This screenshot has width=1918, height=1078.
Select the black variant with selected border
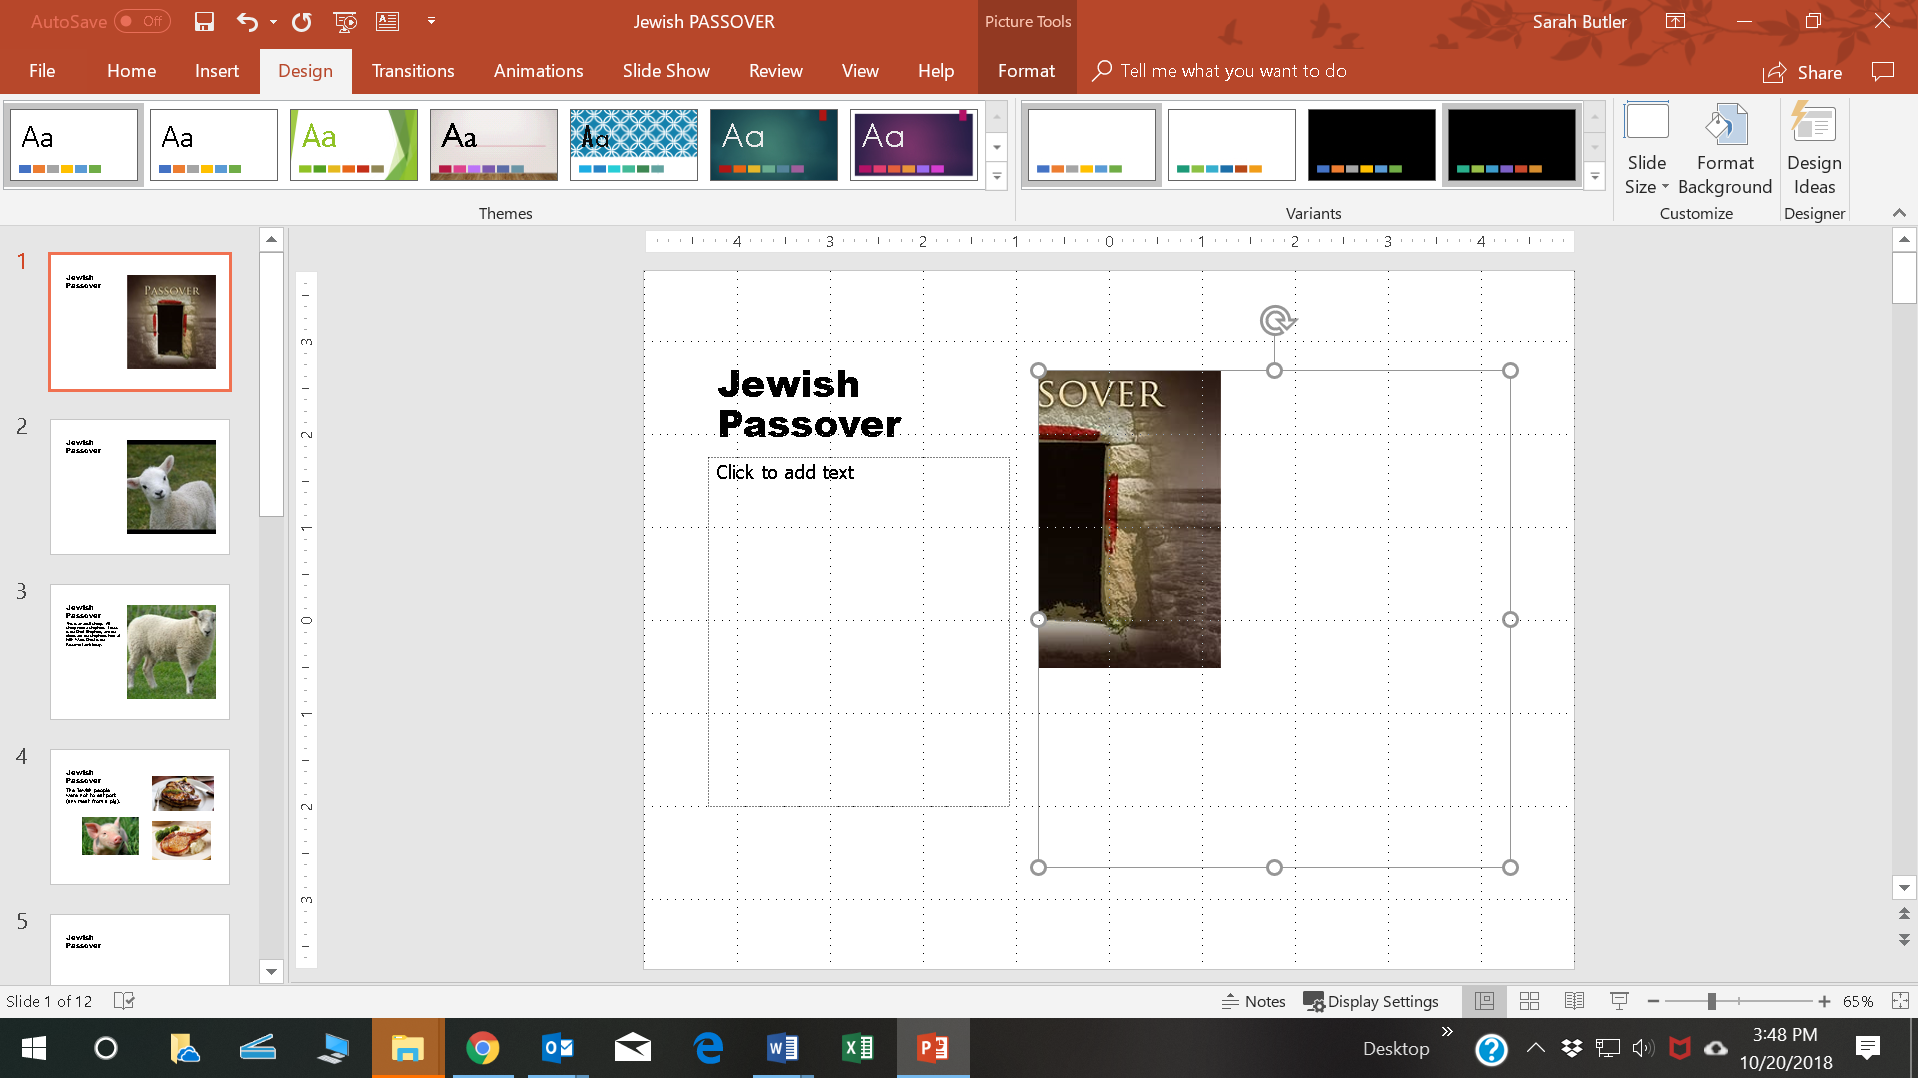pyautogui.click(x=1511, y=145)
